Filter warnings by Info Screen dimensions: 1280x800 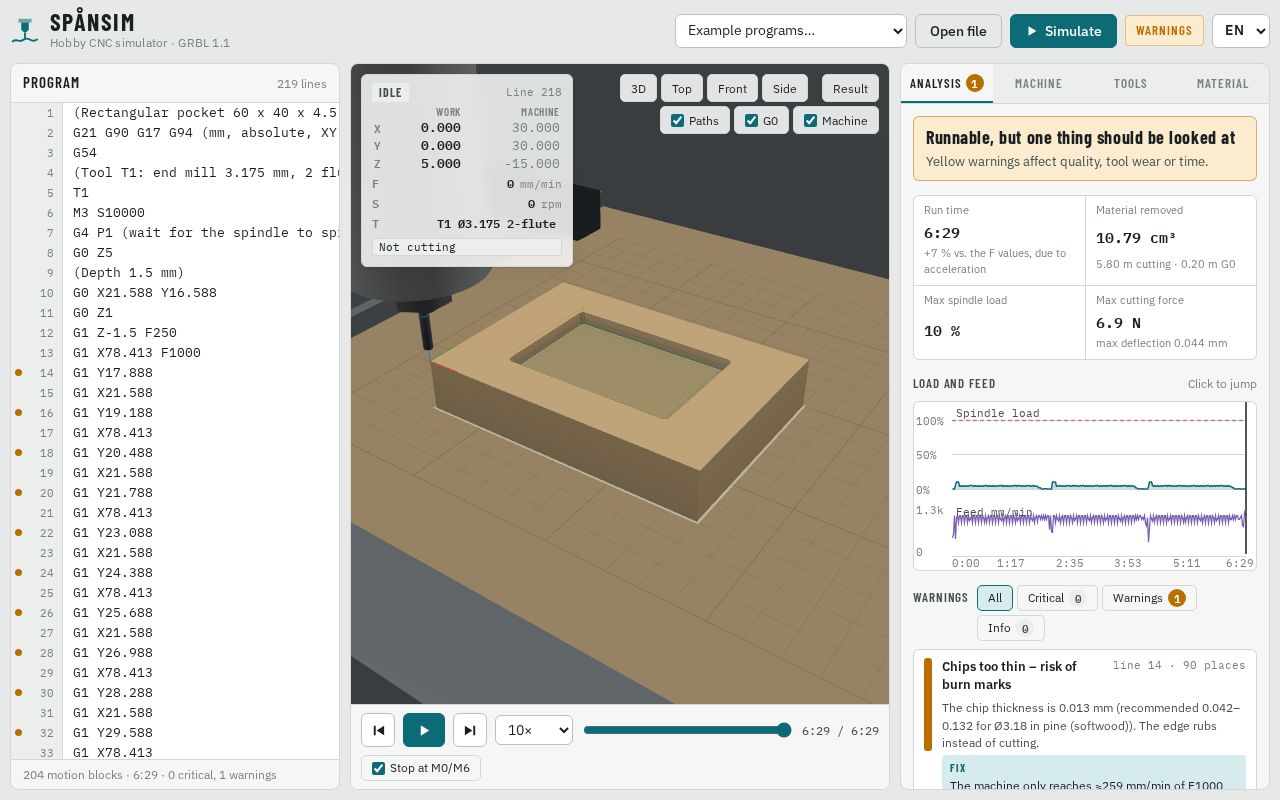[1011, 628]
